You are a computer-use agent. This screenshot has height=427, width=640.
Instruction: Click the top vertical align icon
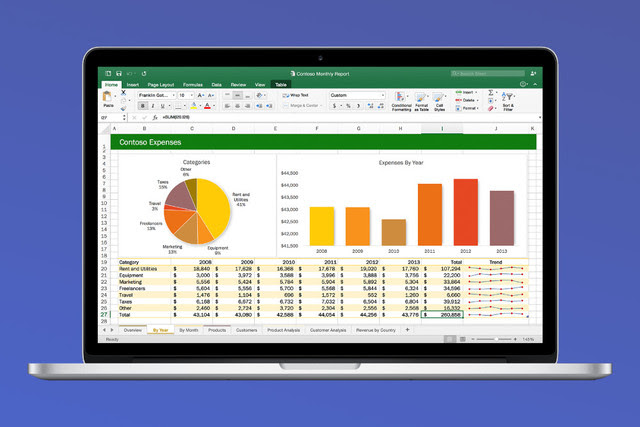tap(227, 95)
